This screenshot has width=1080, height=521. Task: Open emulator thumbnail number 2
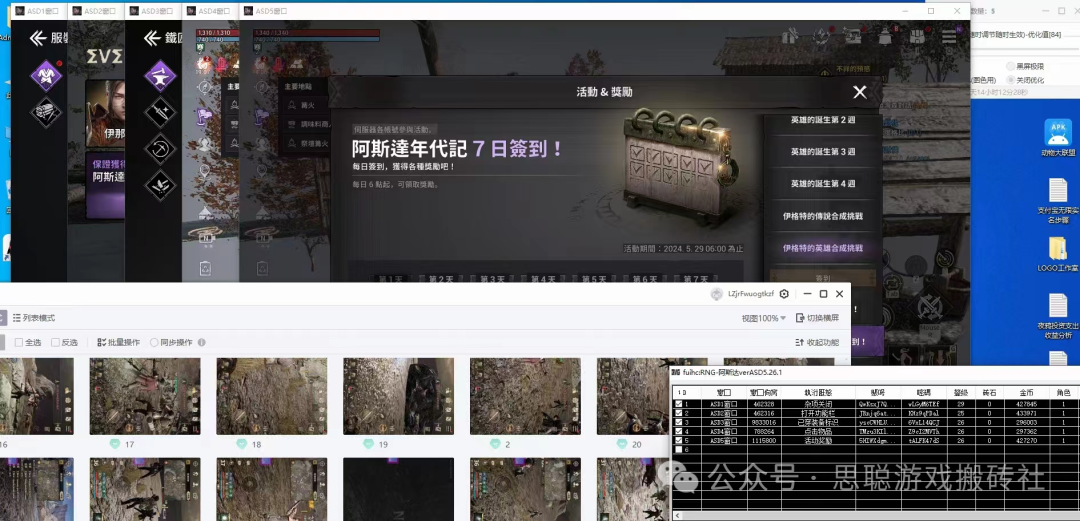[525, 396]
